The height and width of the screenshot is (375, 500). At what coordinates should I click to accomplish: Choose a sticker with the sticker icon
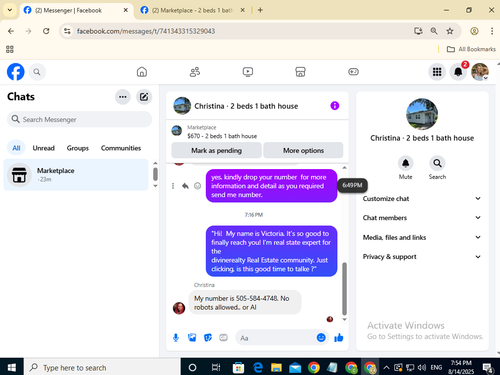coord(208,338)
